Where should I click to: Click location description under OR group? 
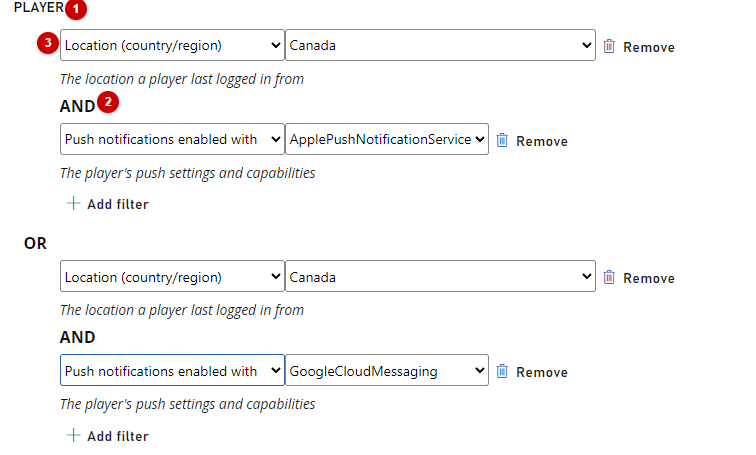pyautogui.click(x=182, y=310)
